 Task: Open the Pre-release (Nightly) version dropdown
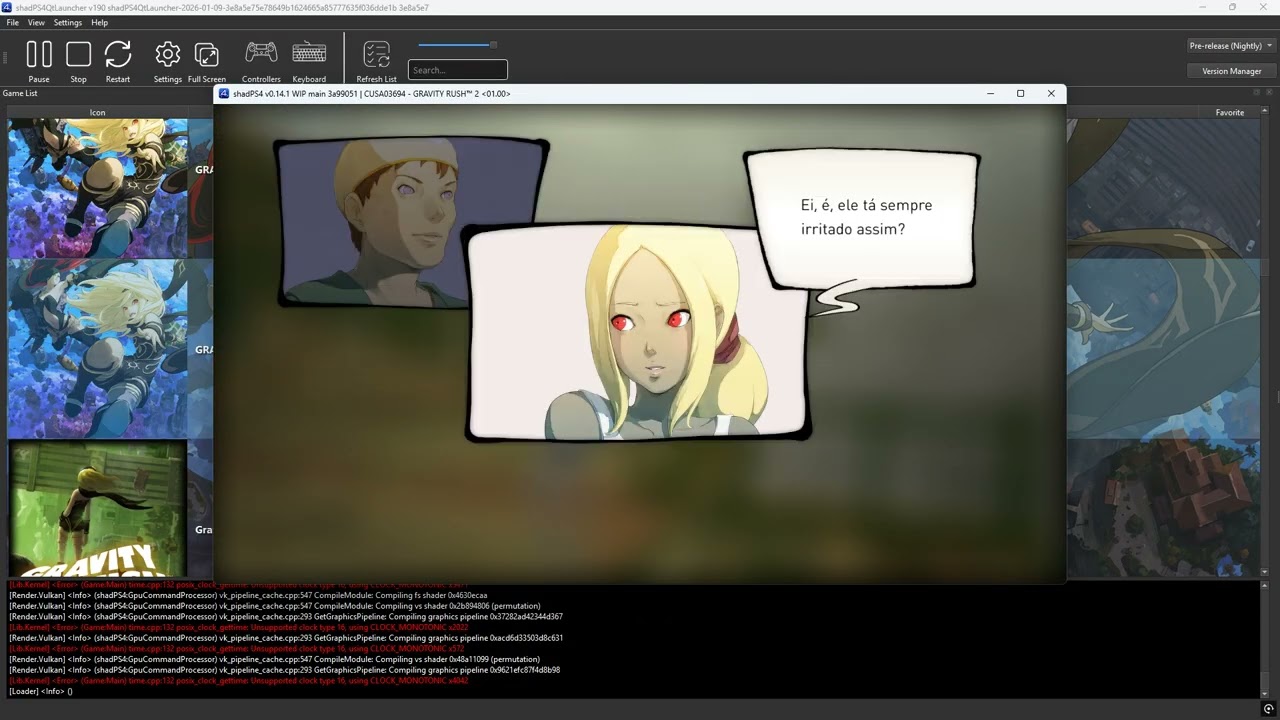[1230, 46]
